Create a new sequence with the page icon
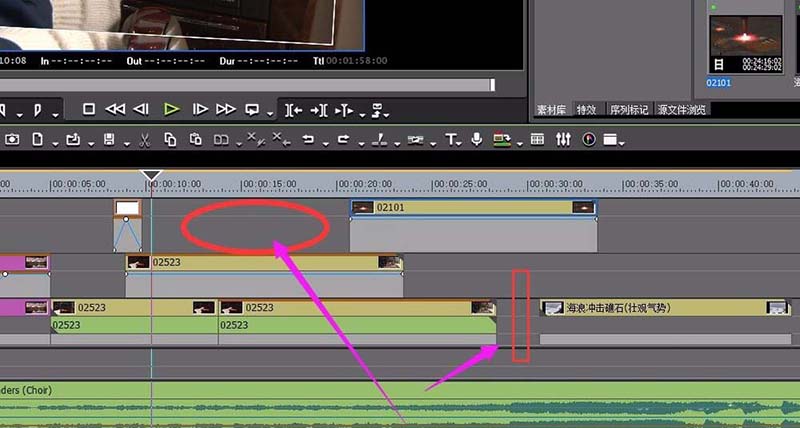 [37, 139]
